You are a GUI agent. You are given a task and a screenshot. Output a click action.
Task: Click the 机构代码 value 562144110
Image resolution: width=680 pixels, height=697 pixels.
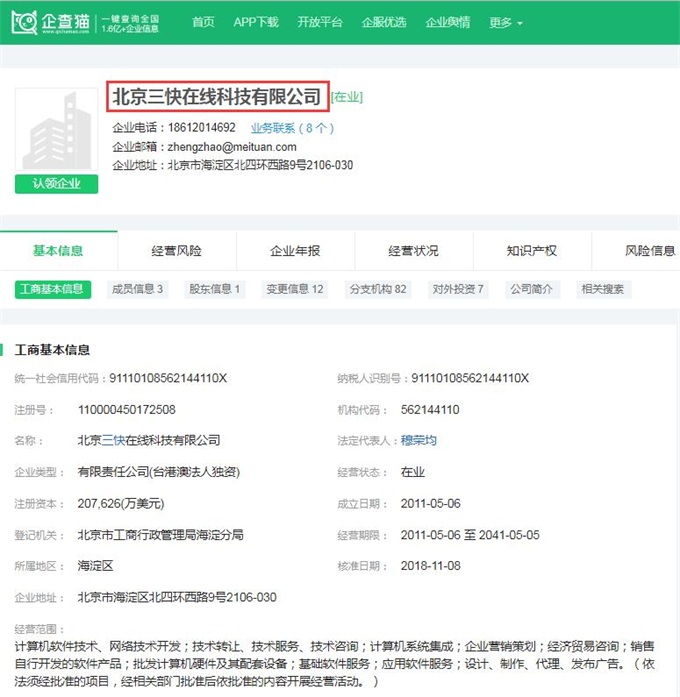pos(430,409)
